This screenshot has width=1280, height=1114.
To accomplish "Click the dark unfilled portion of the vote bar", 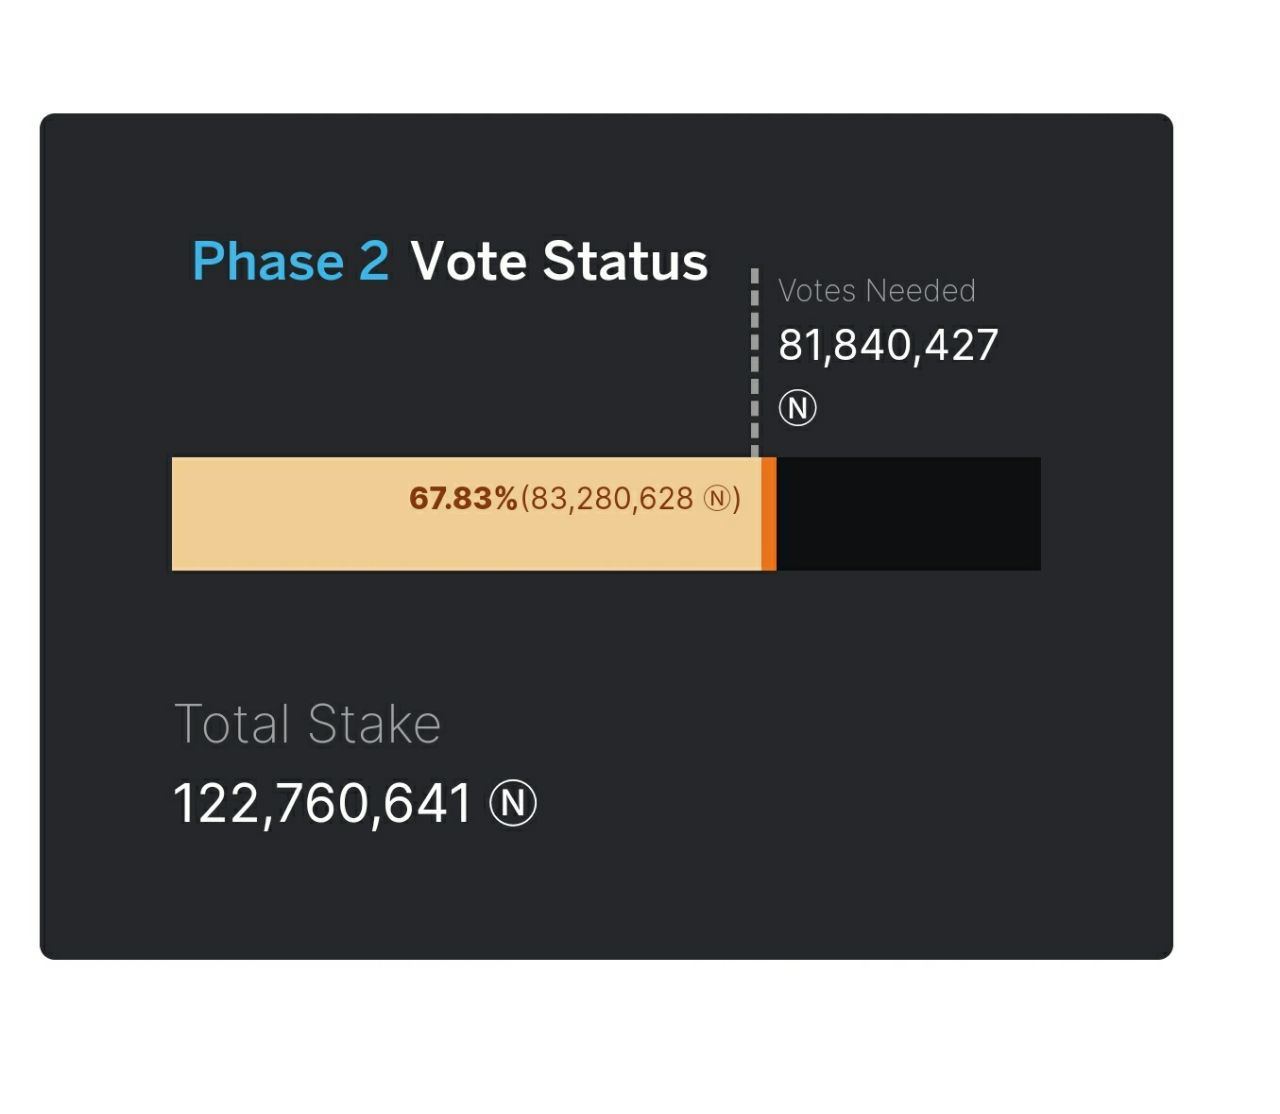I will pos(909,514).
